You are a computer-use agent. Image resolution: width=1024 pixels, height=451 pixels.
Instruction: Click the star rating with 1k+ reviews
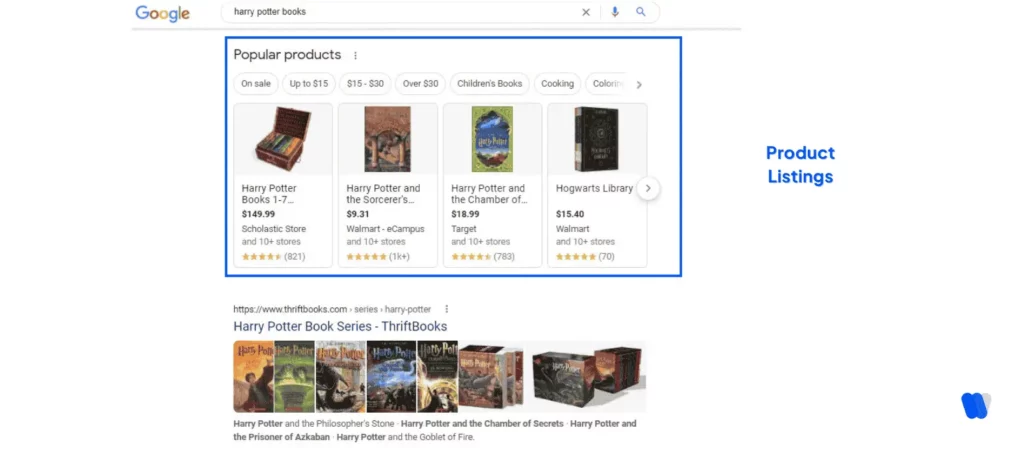click(378, 257)
